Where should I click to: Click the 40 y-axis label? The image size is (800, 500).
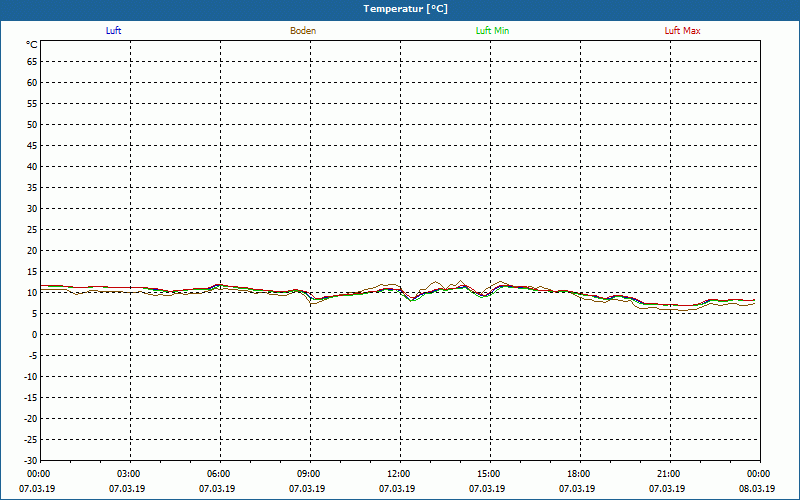[32, 167]
